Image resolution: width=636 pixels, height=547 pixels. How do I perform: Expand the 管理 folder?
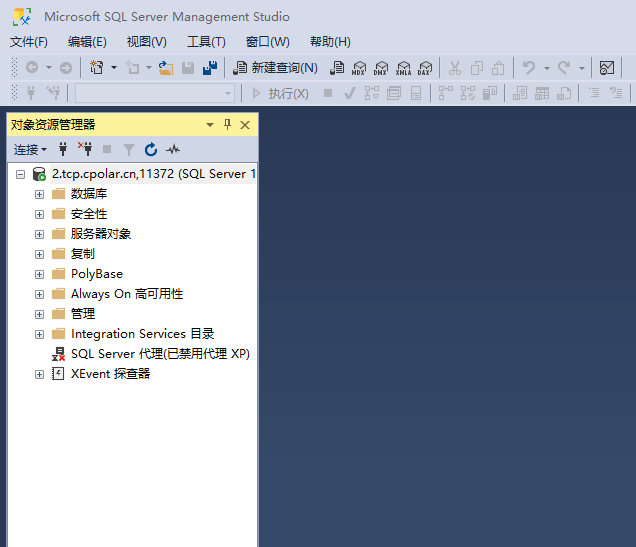point(39,314)
